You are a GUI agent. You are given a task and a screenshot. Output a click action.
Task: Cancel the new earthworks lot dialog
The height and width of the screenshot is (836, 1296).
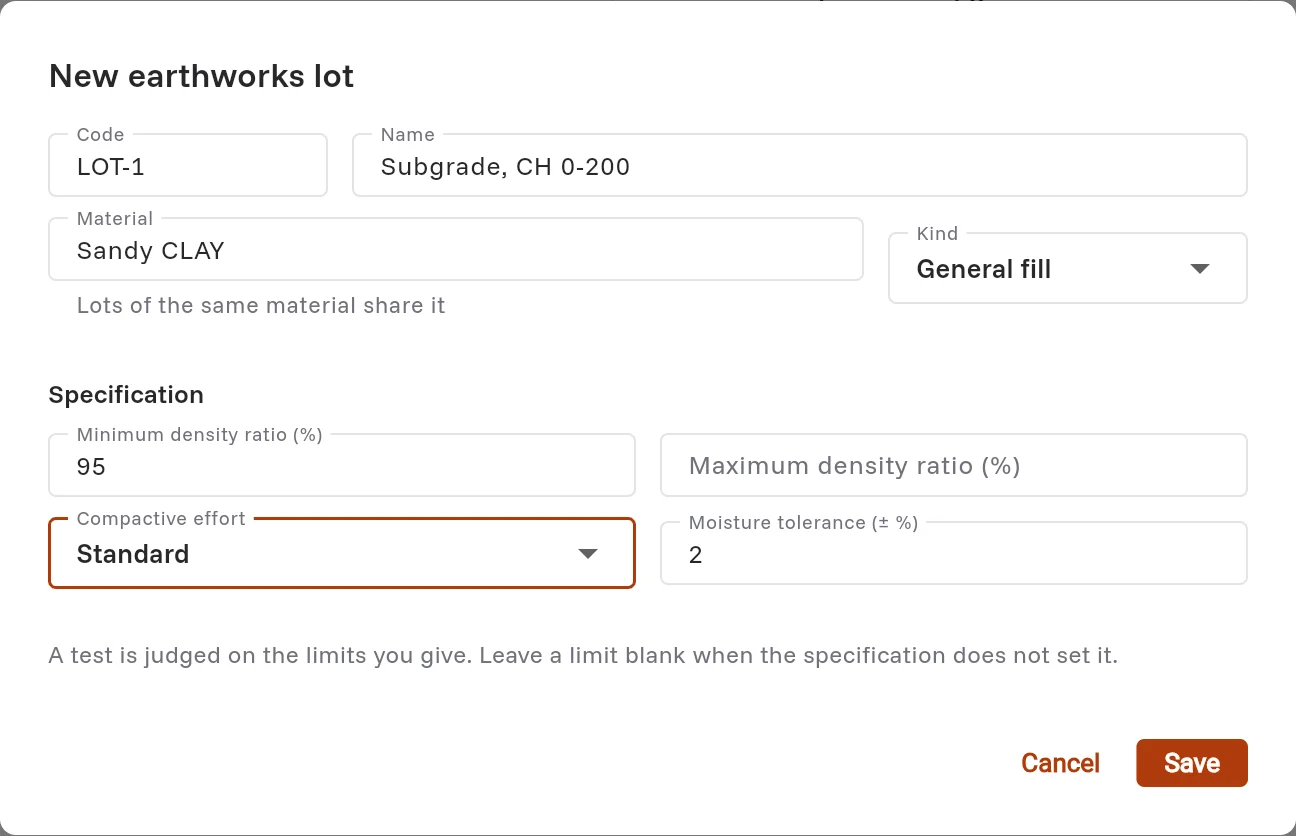pos(1060,763)
